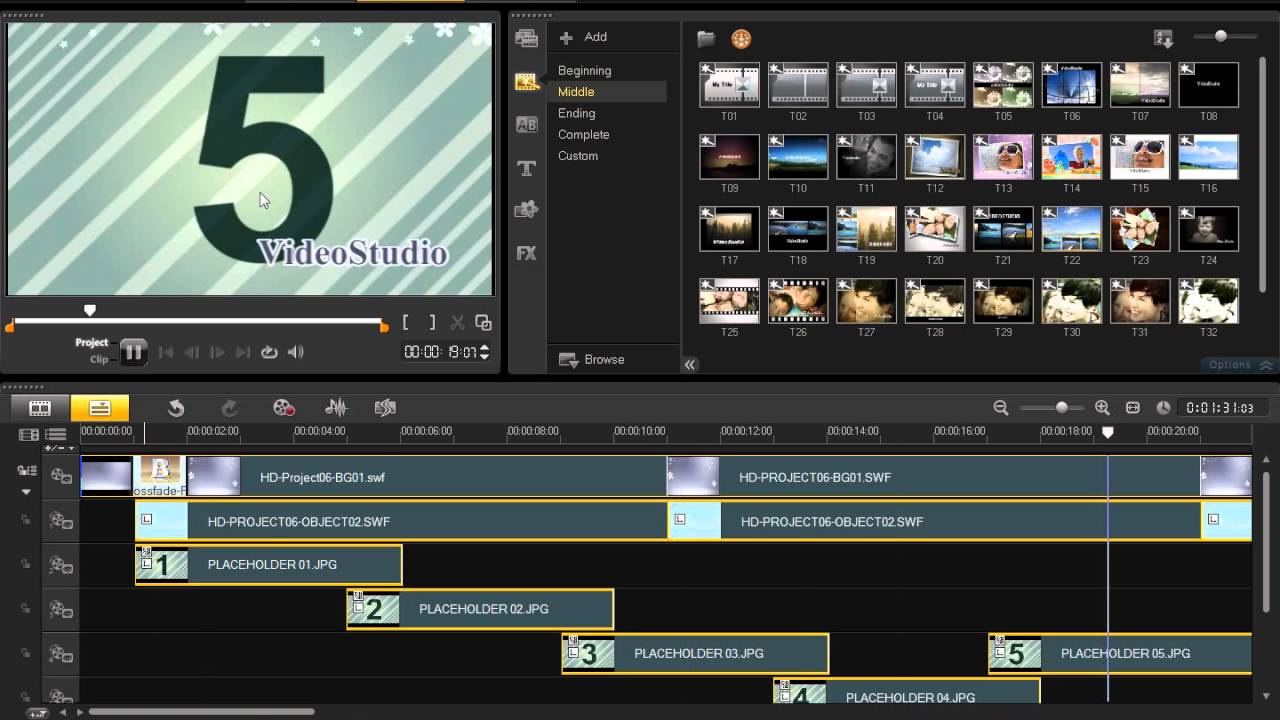Select the Beginning category
The width and height of the screenshot is (1280, 720).
pyautogui.click(x=584, y=70)
